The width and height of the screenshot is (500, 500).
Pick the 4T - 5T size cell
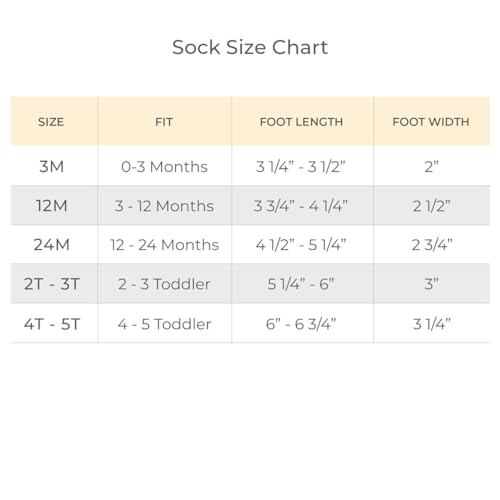pyautogui.click(x=52, y=324)
